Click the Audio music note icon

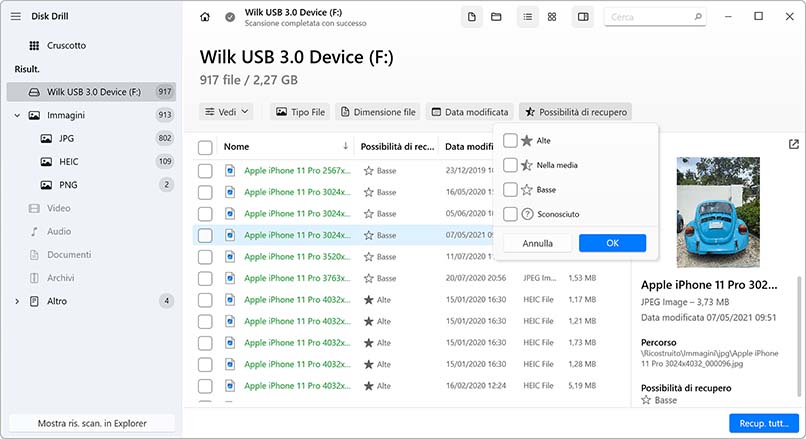click(34, 231)
